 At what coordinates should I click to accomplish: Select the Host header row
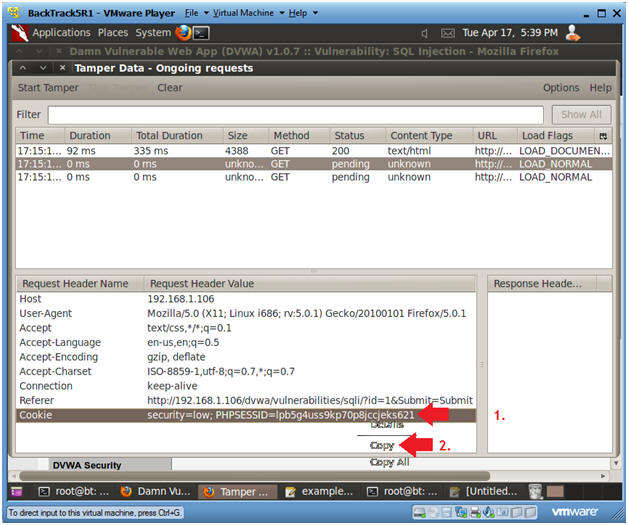[x=246, y=299]
